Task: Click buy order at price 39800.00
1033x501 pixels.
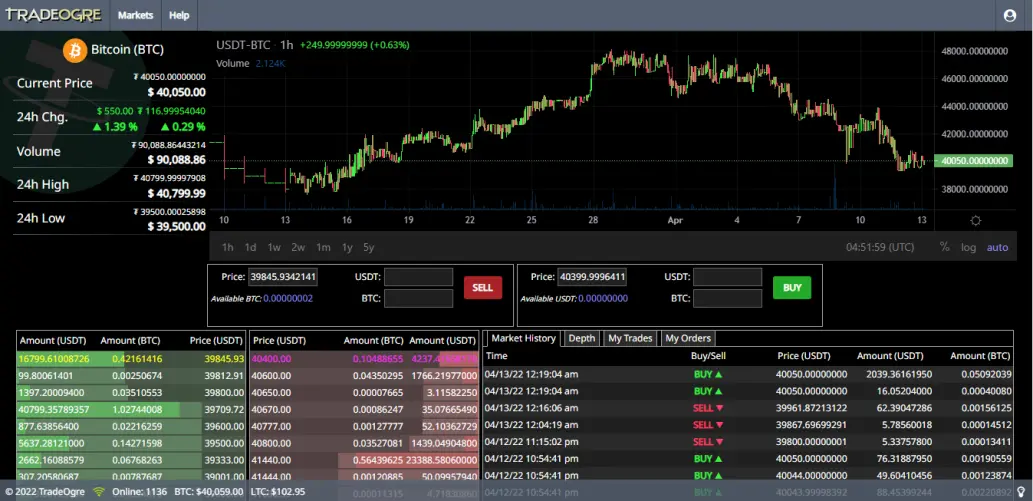Action: 131,392
